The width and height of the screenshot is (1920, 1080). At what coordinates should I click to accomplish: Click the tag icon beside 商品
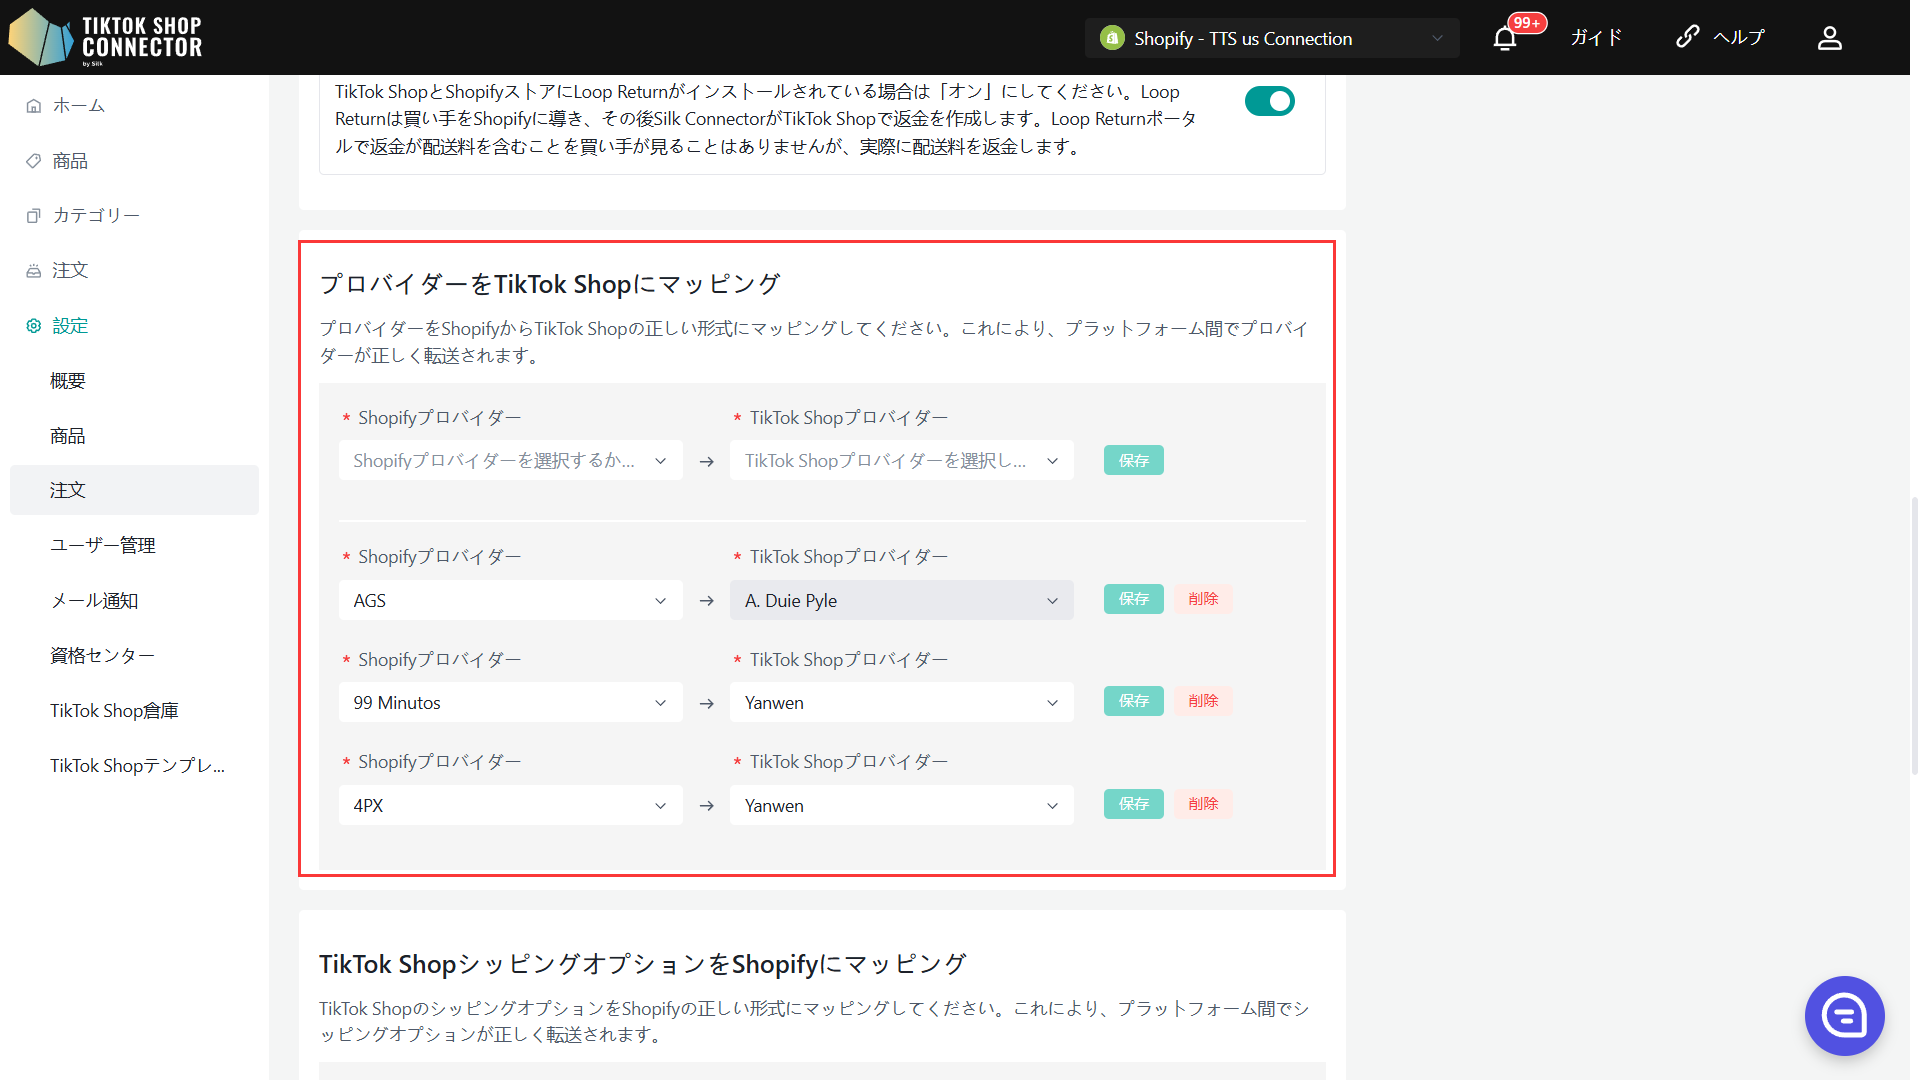point(34,161)
